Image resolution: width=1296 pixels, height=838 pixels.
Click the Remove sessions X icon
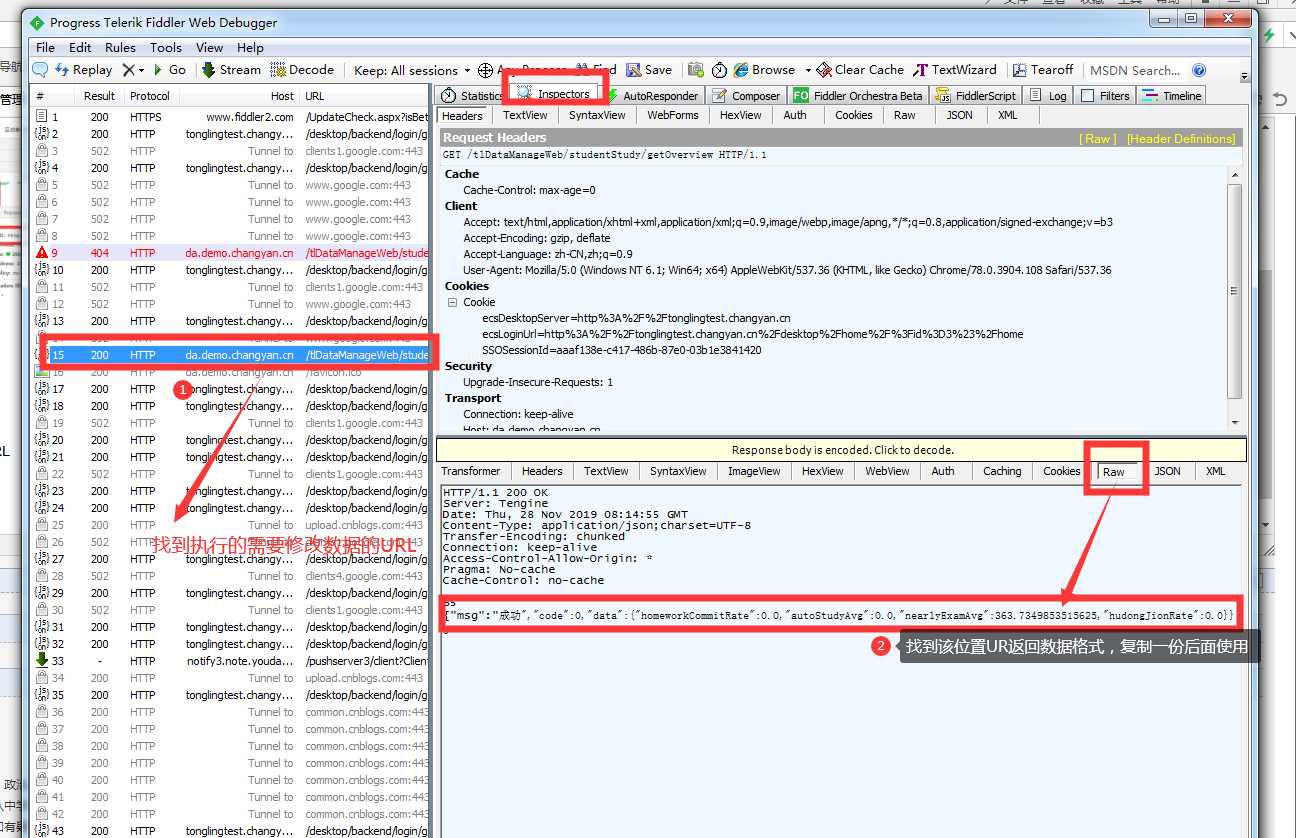(128, 70)
